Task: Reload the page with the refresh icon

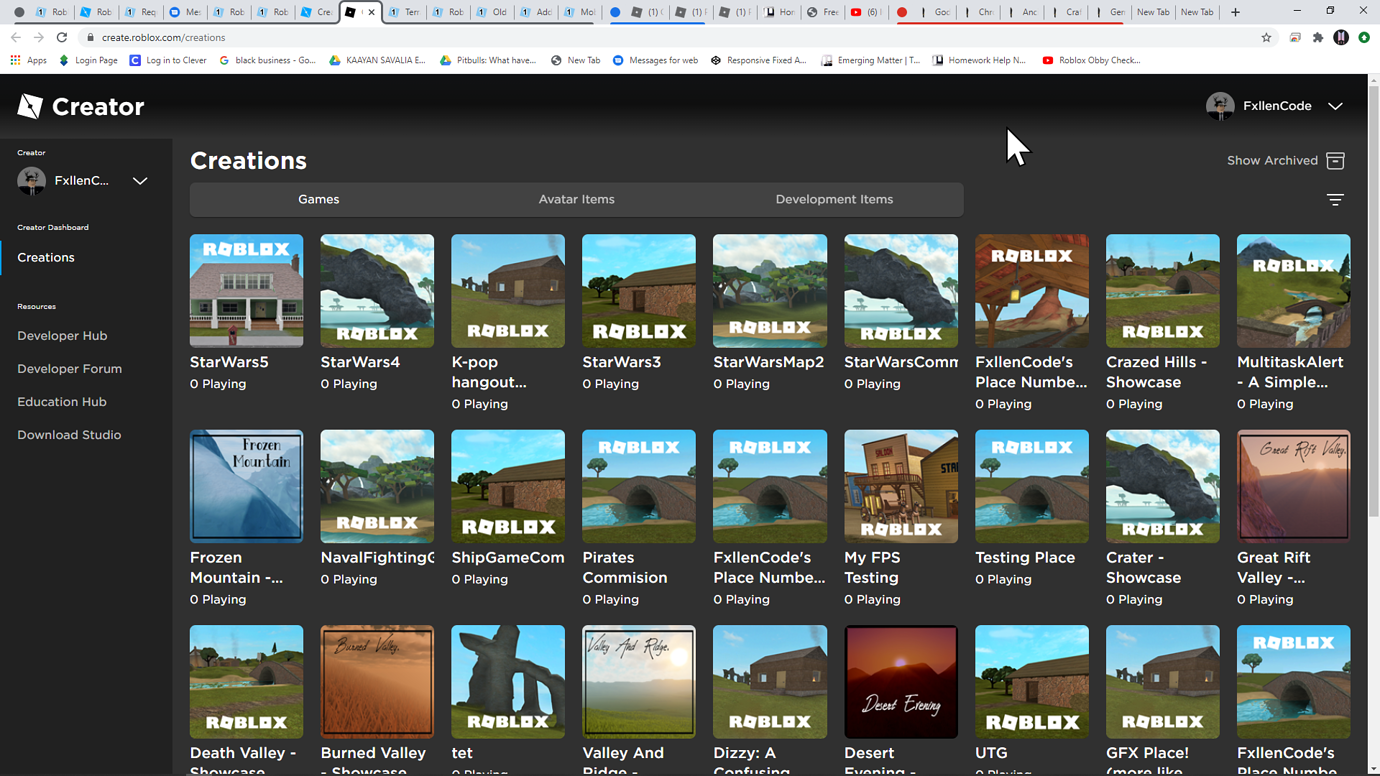Action: coord(62,37)
